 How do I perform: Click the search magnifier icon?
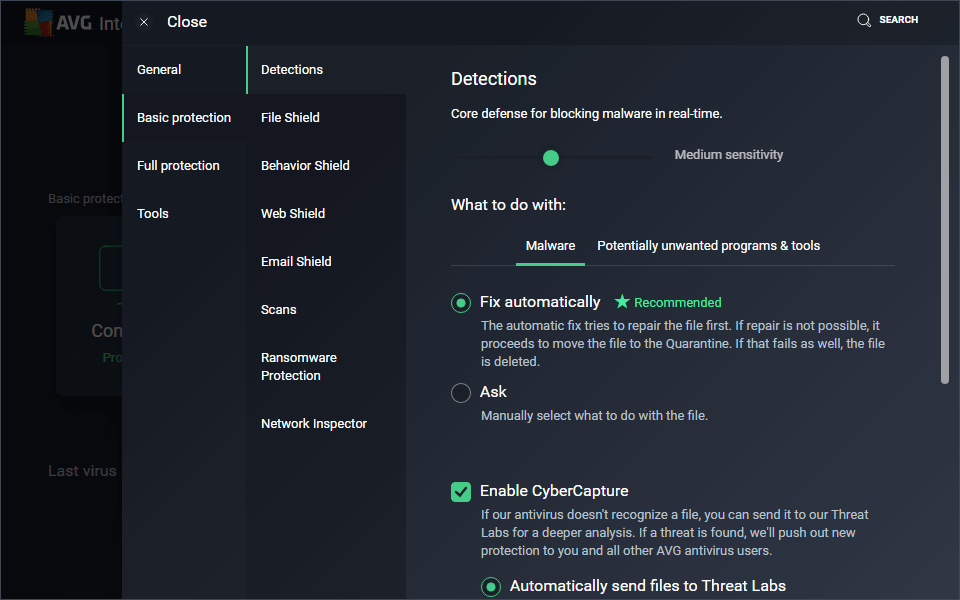point(864,20)
